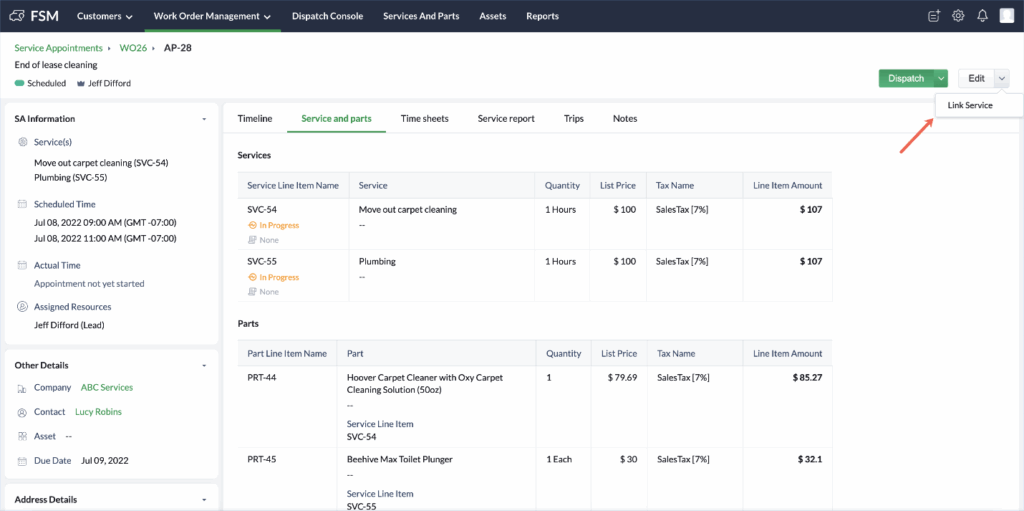Toggle the Edit dropdown arrow
Screen dimensions: 1024x511
click(1002, 78)
